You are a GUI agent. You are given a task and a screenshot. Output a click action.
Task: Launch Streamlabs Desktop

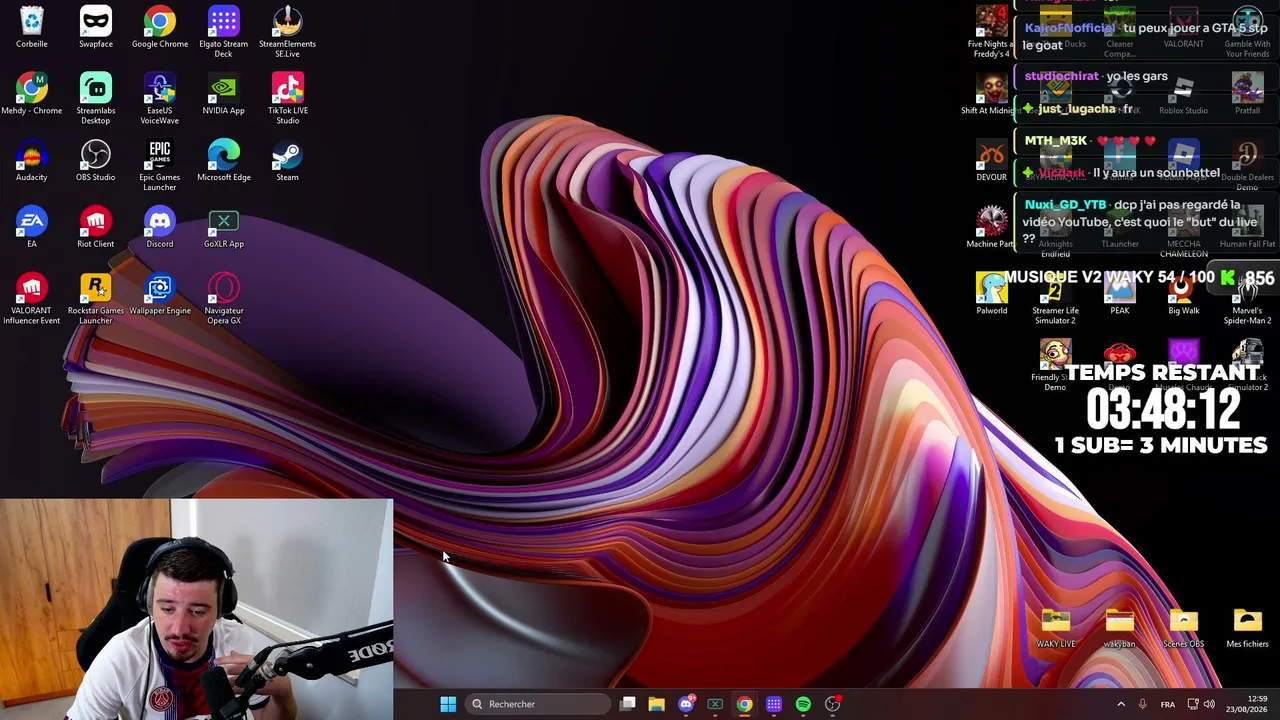click(96, 99)
